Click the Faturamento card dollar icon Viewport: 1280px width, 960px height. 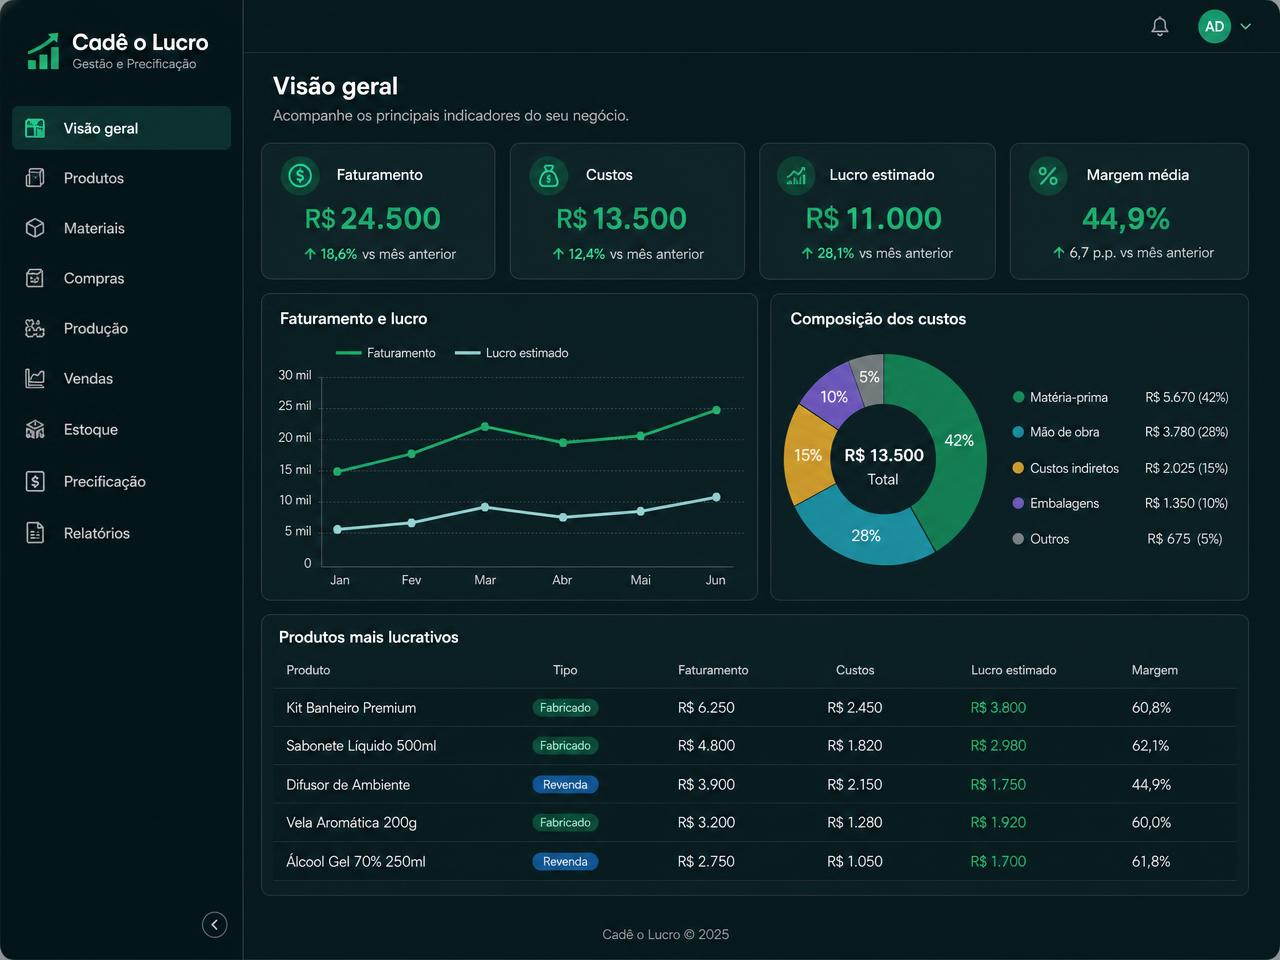point(300,176)
